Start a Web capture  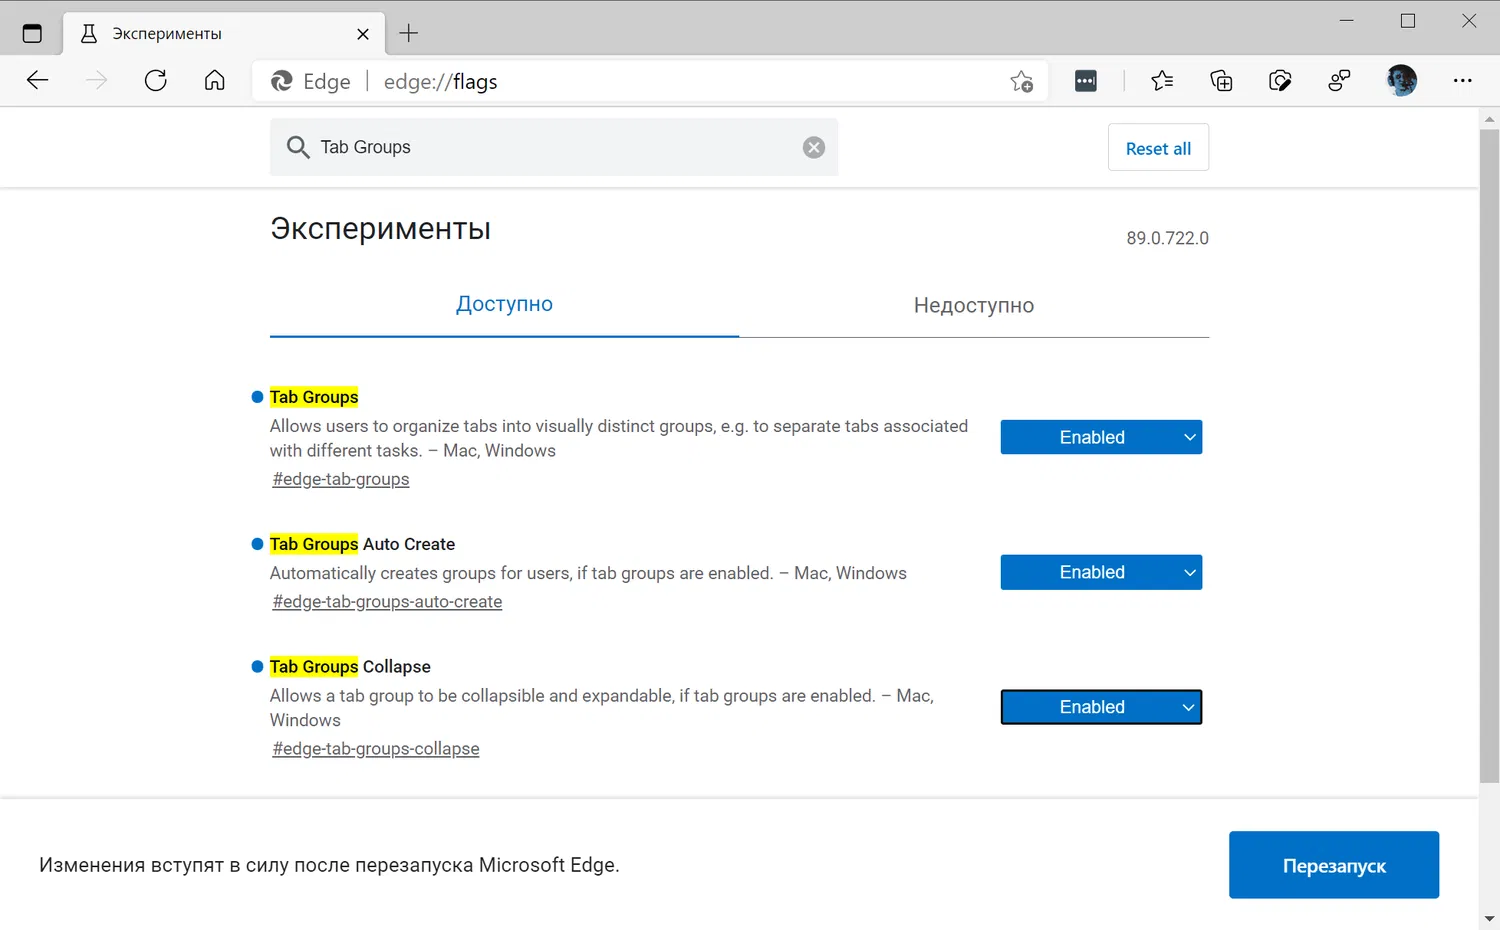(1280, 81)
